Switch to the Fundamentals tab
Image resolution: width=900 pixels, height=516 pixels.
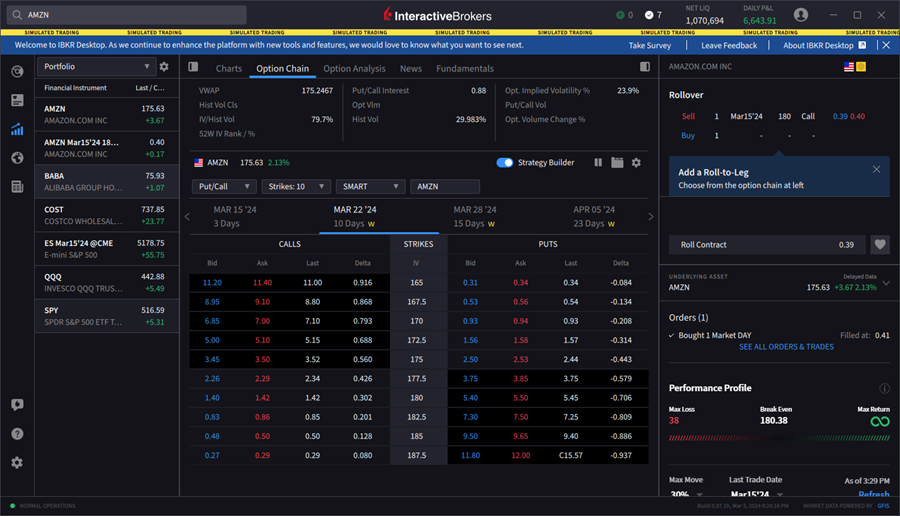click(465, 68)
